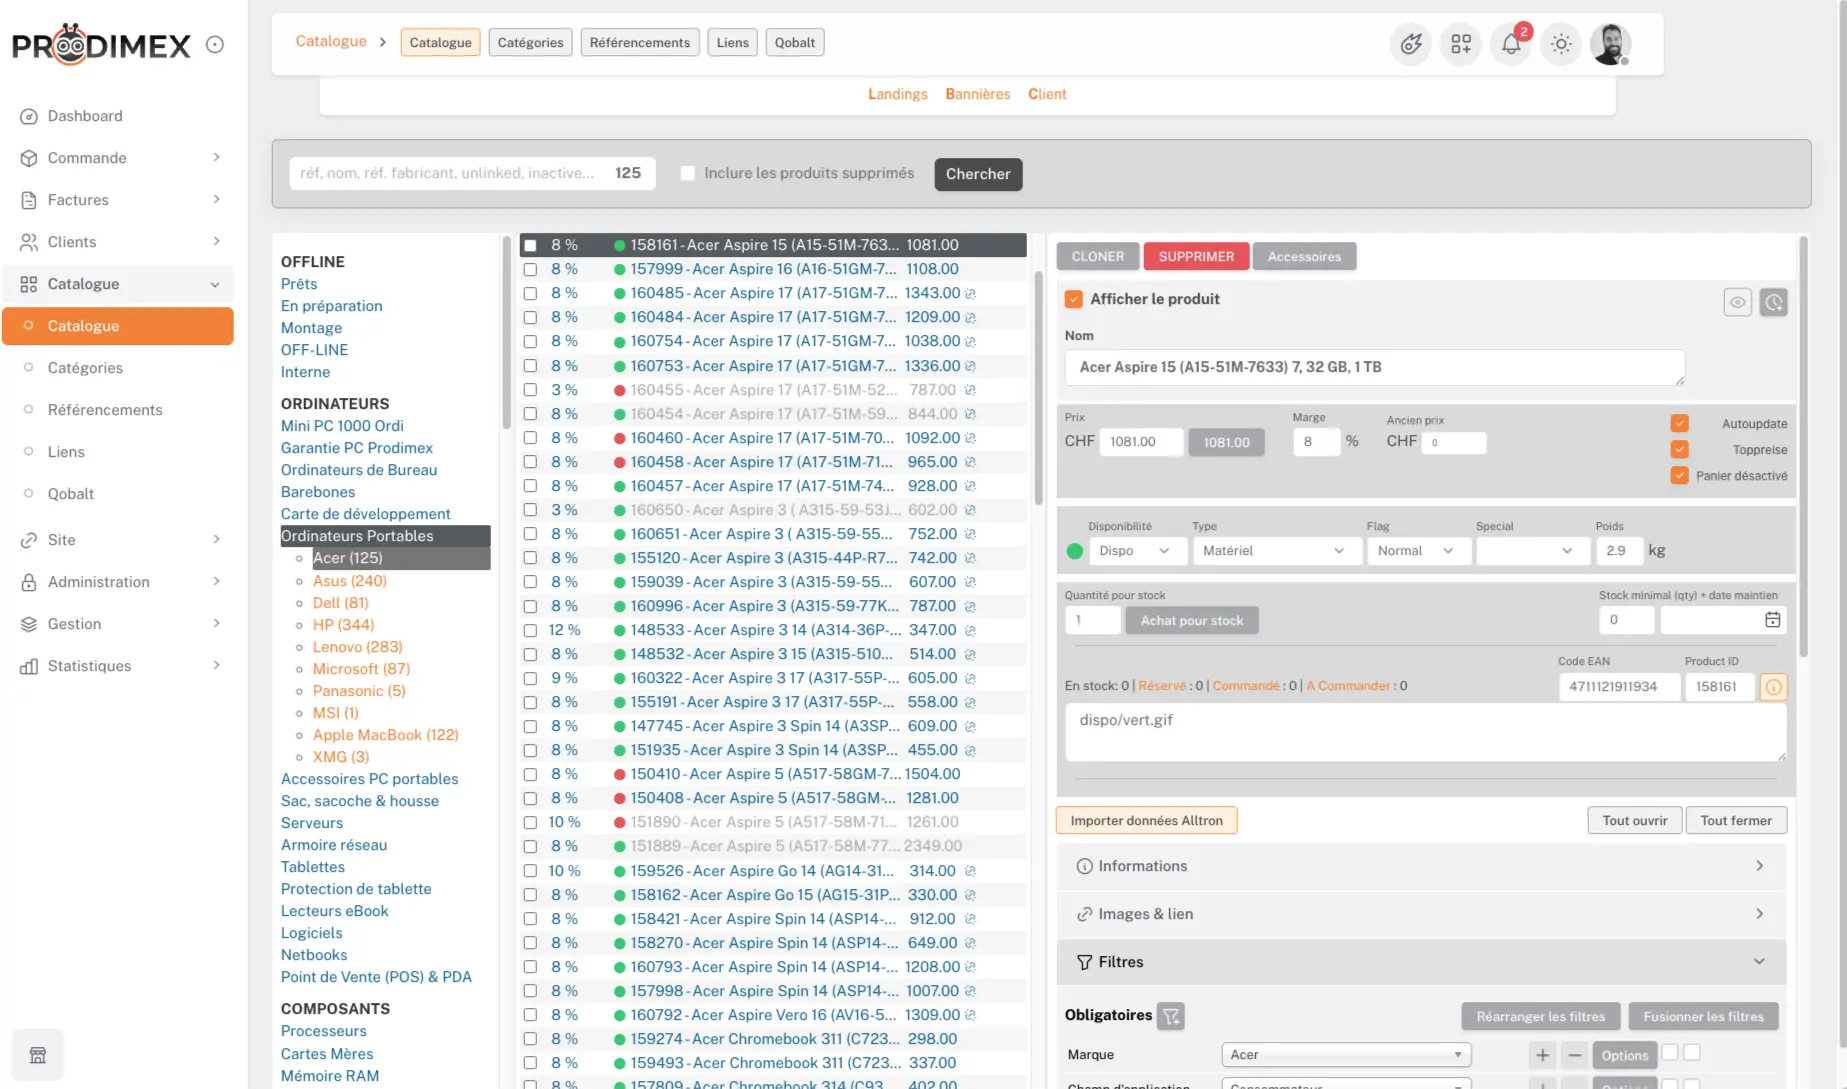Screen dimensions: 1847x1089
Task: Open the Bannières sub-tab
Action: pos(977,94)
